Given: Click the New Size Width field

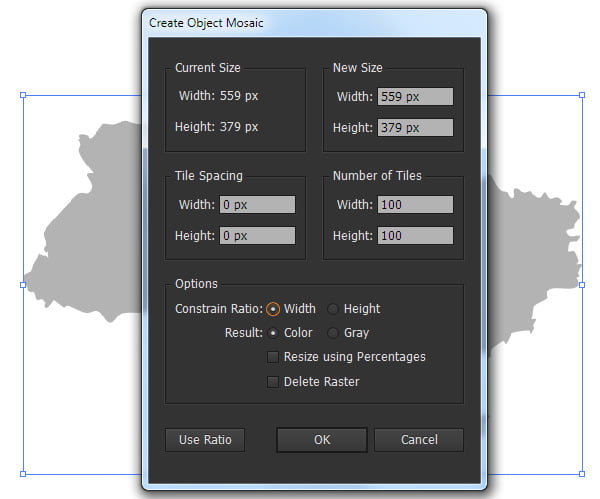Looking at the screenshot, I should point(416,96).
